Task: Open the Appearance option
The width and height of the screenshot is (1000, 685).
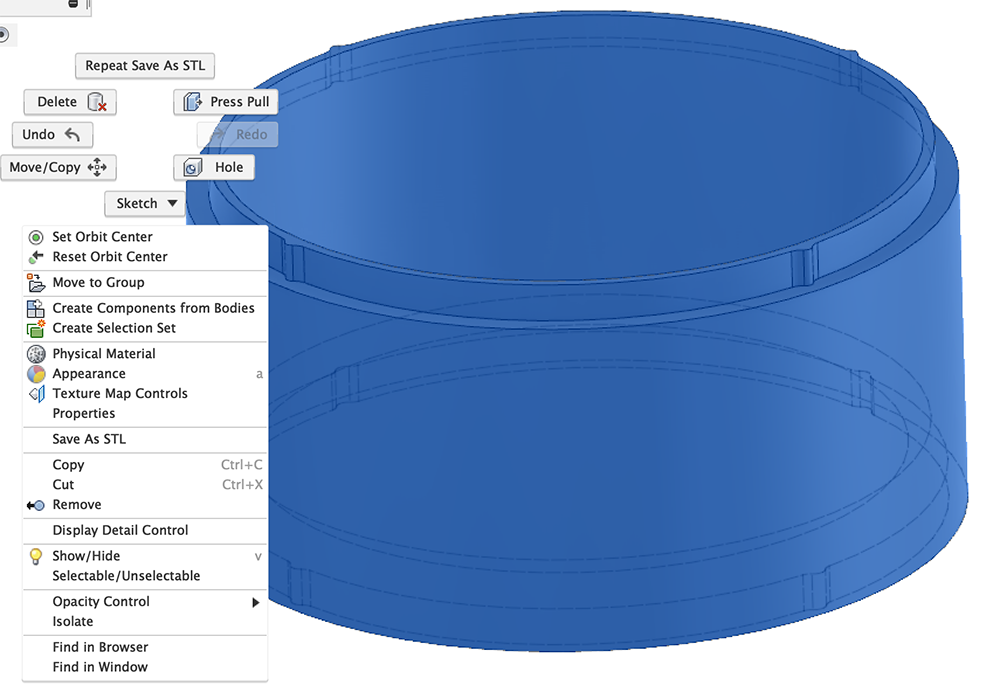Action: [145, 374]
